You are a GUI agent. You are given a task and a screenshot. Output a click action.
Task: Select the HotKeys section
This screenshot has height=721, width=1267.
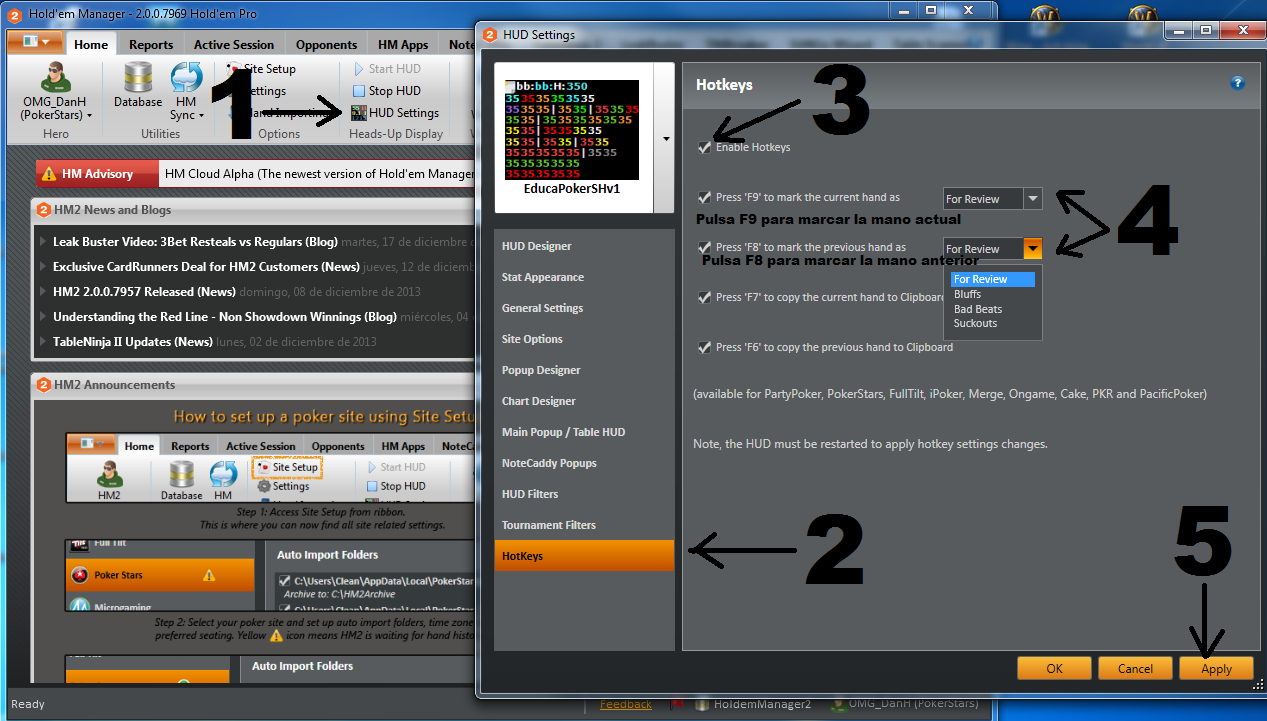tap(584, 556)
